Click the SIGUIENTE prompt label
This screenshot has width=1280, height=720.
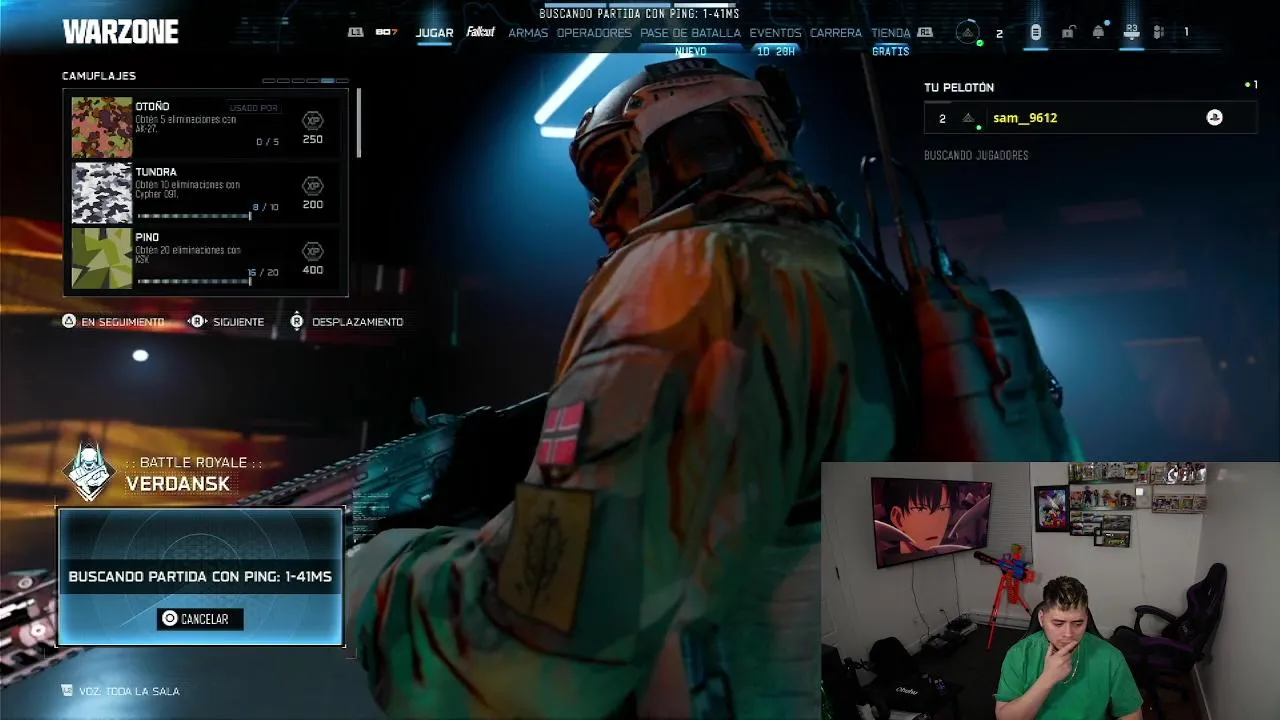tap(238, 322)
